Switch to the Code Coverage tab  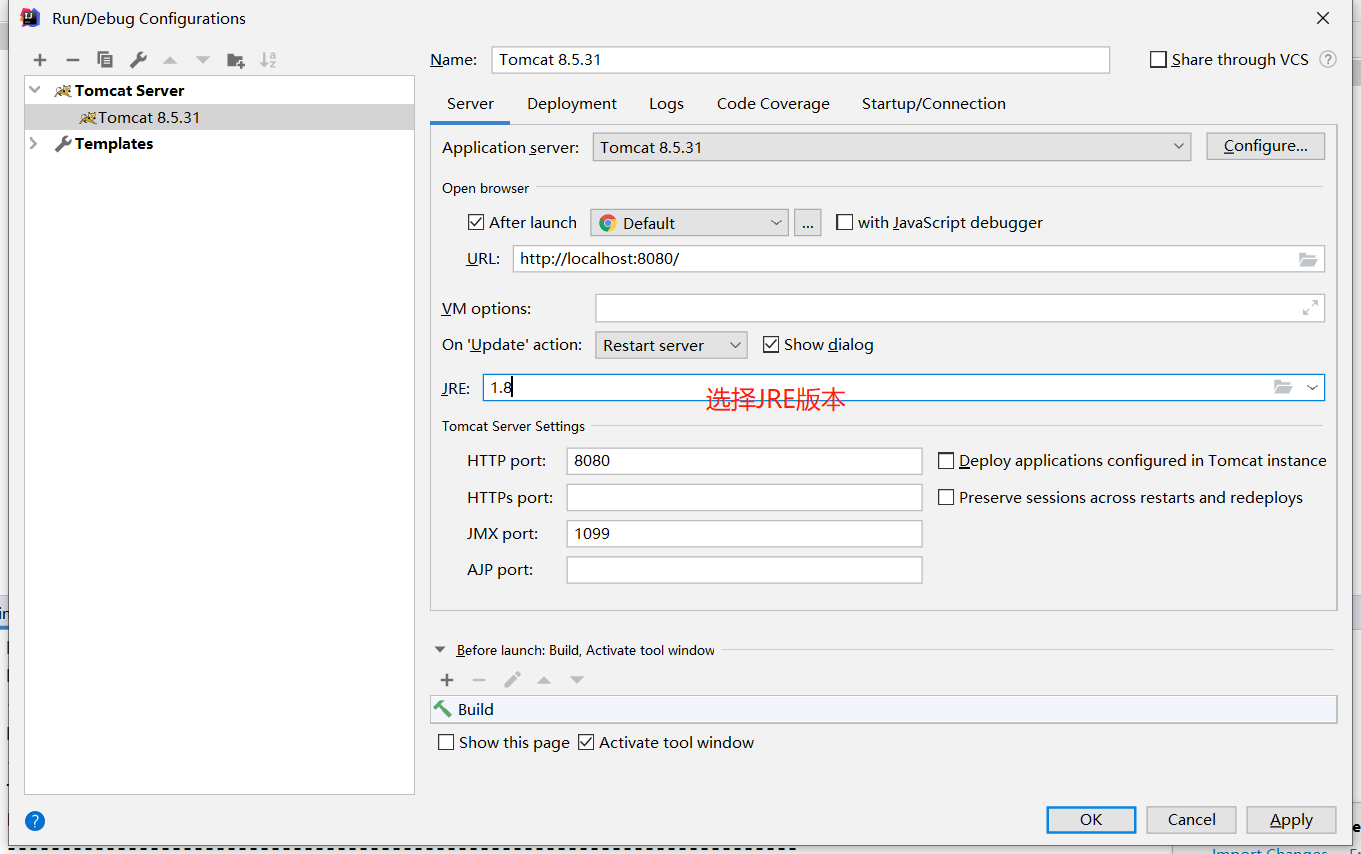[773, 104]
